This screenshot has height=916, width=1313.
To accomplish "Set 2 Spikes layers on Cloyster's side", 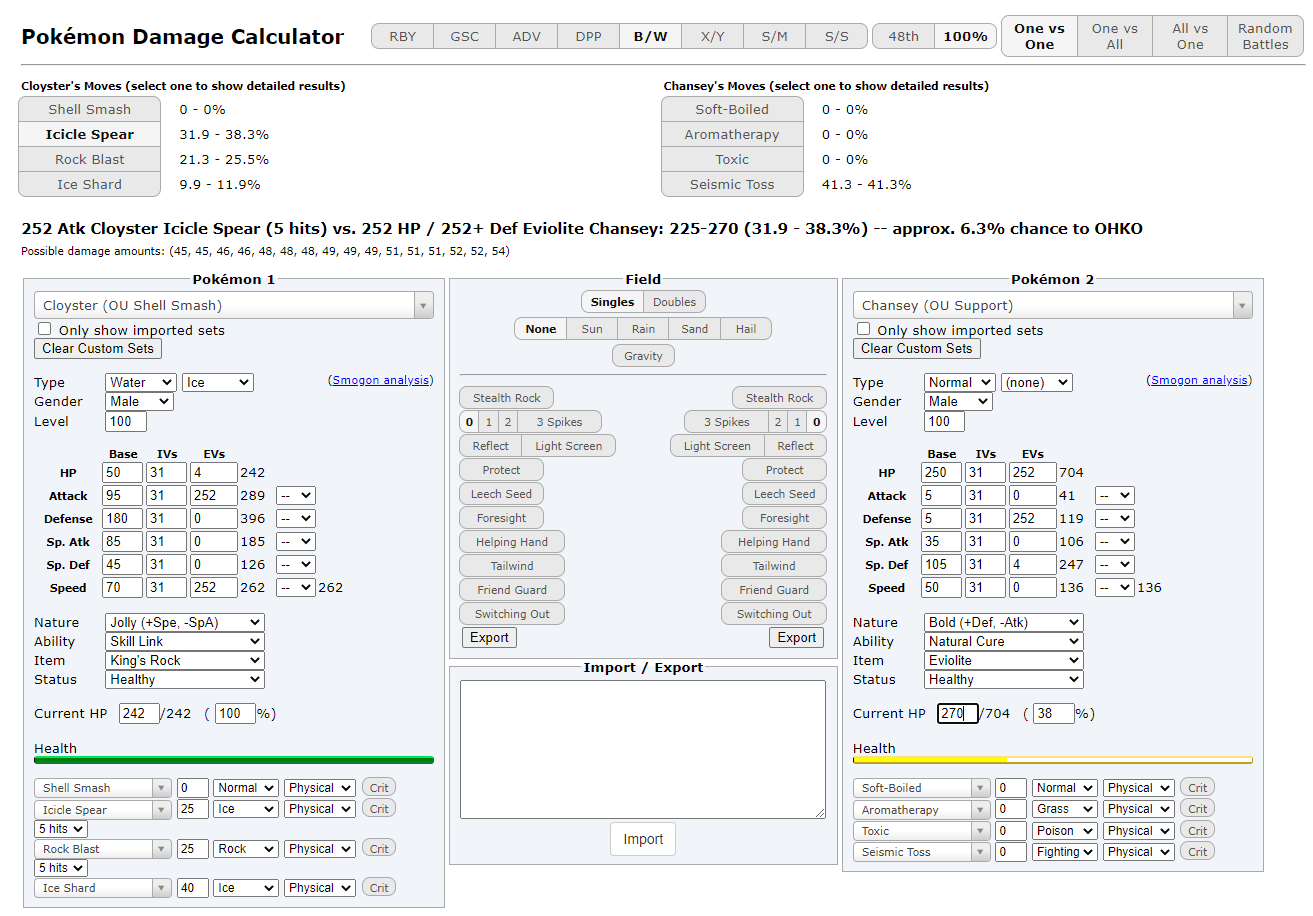I will [x=508, y=422].
